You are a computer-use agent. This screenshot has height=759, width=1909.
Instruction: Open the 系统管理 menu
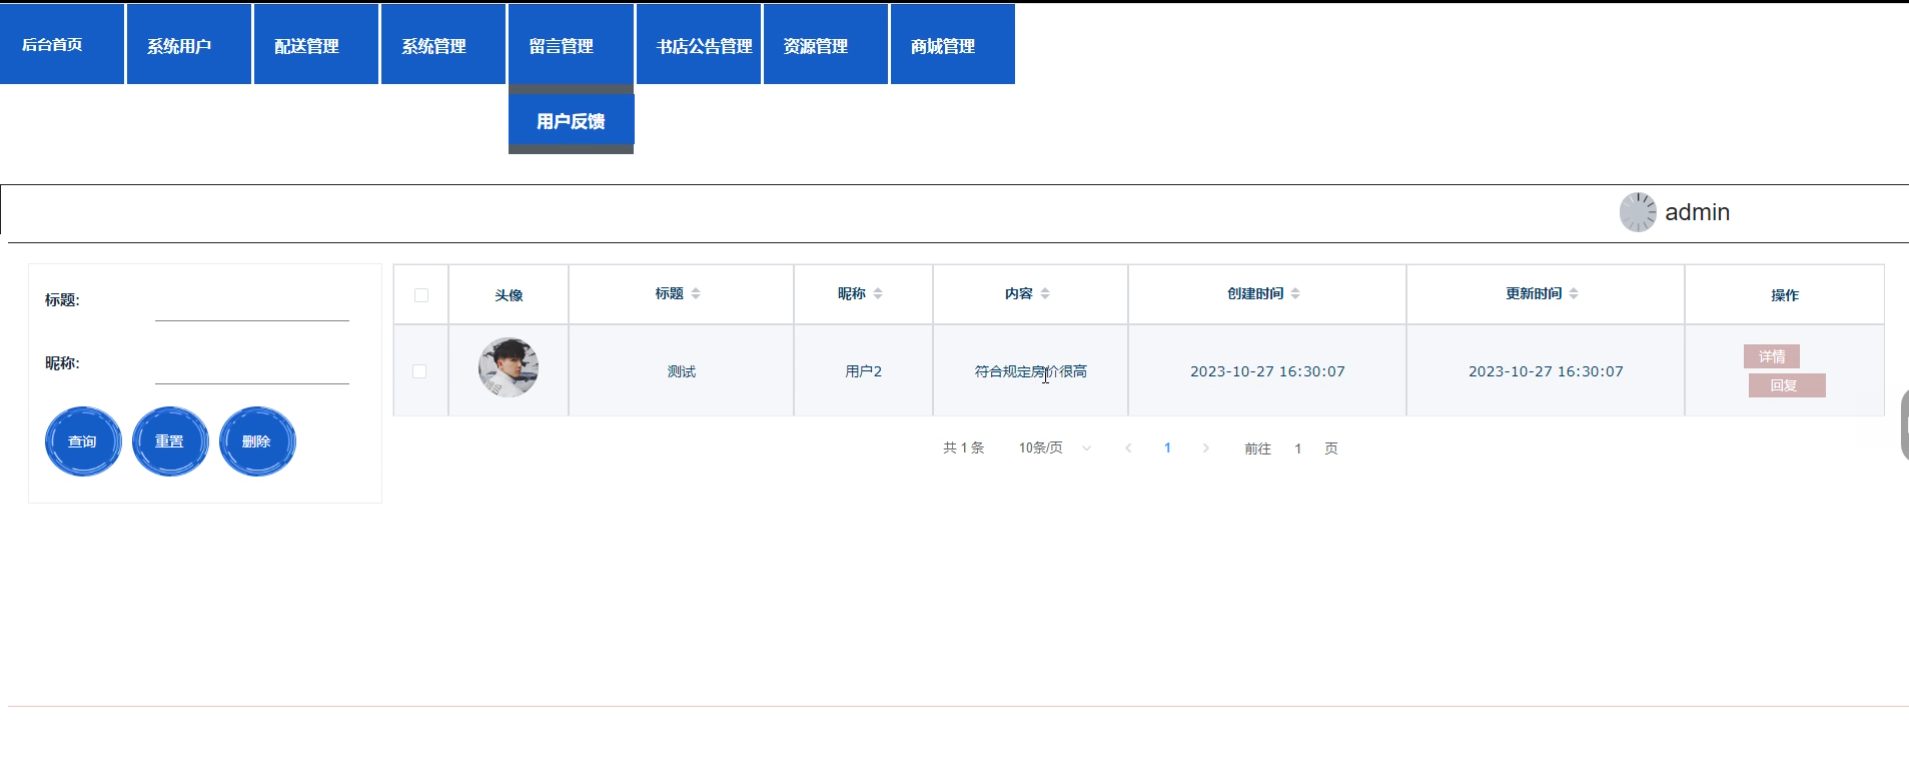[x=443, y=45]
